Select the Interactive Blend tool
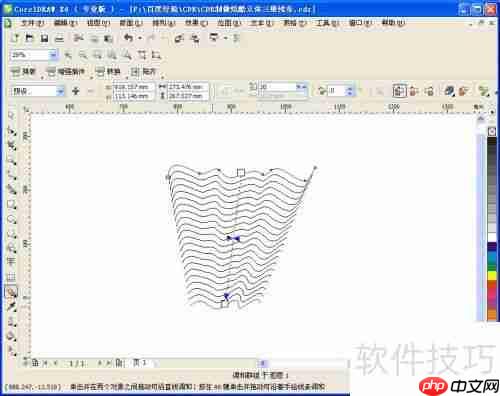 (11, 292)
